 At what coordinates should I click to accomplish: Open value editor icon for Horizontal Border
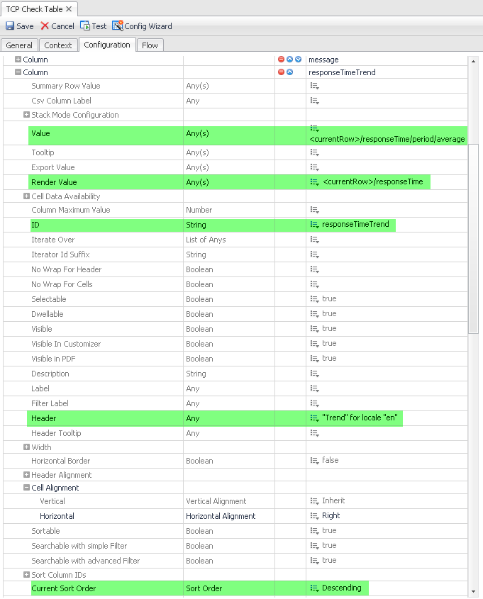tap(314, 461)
